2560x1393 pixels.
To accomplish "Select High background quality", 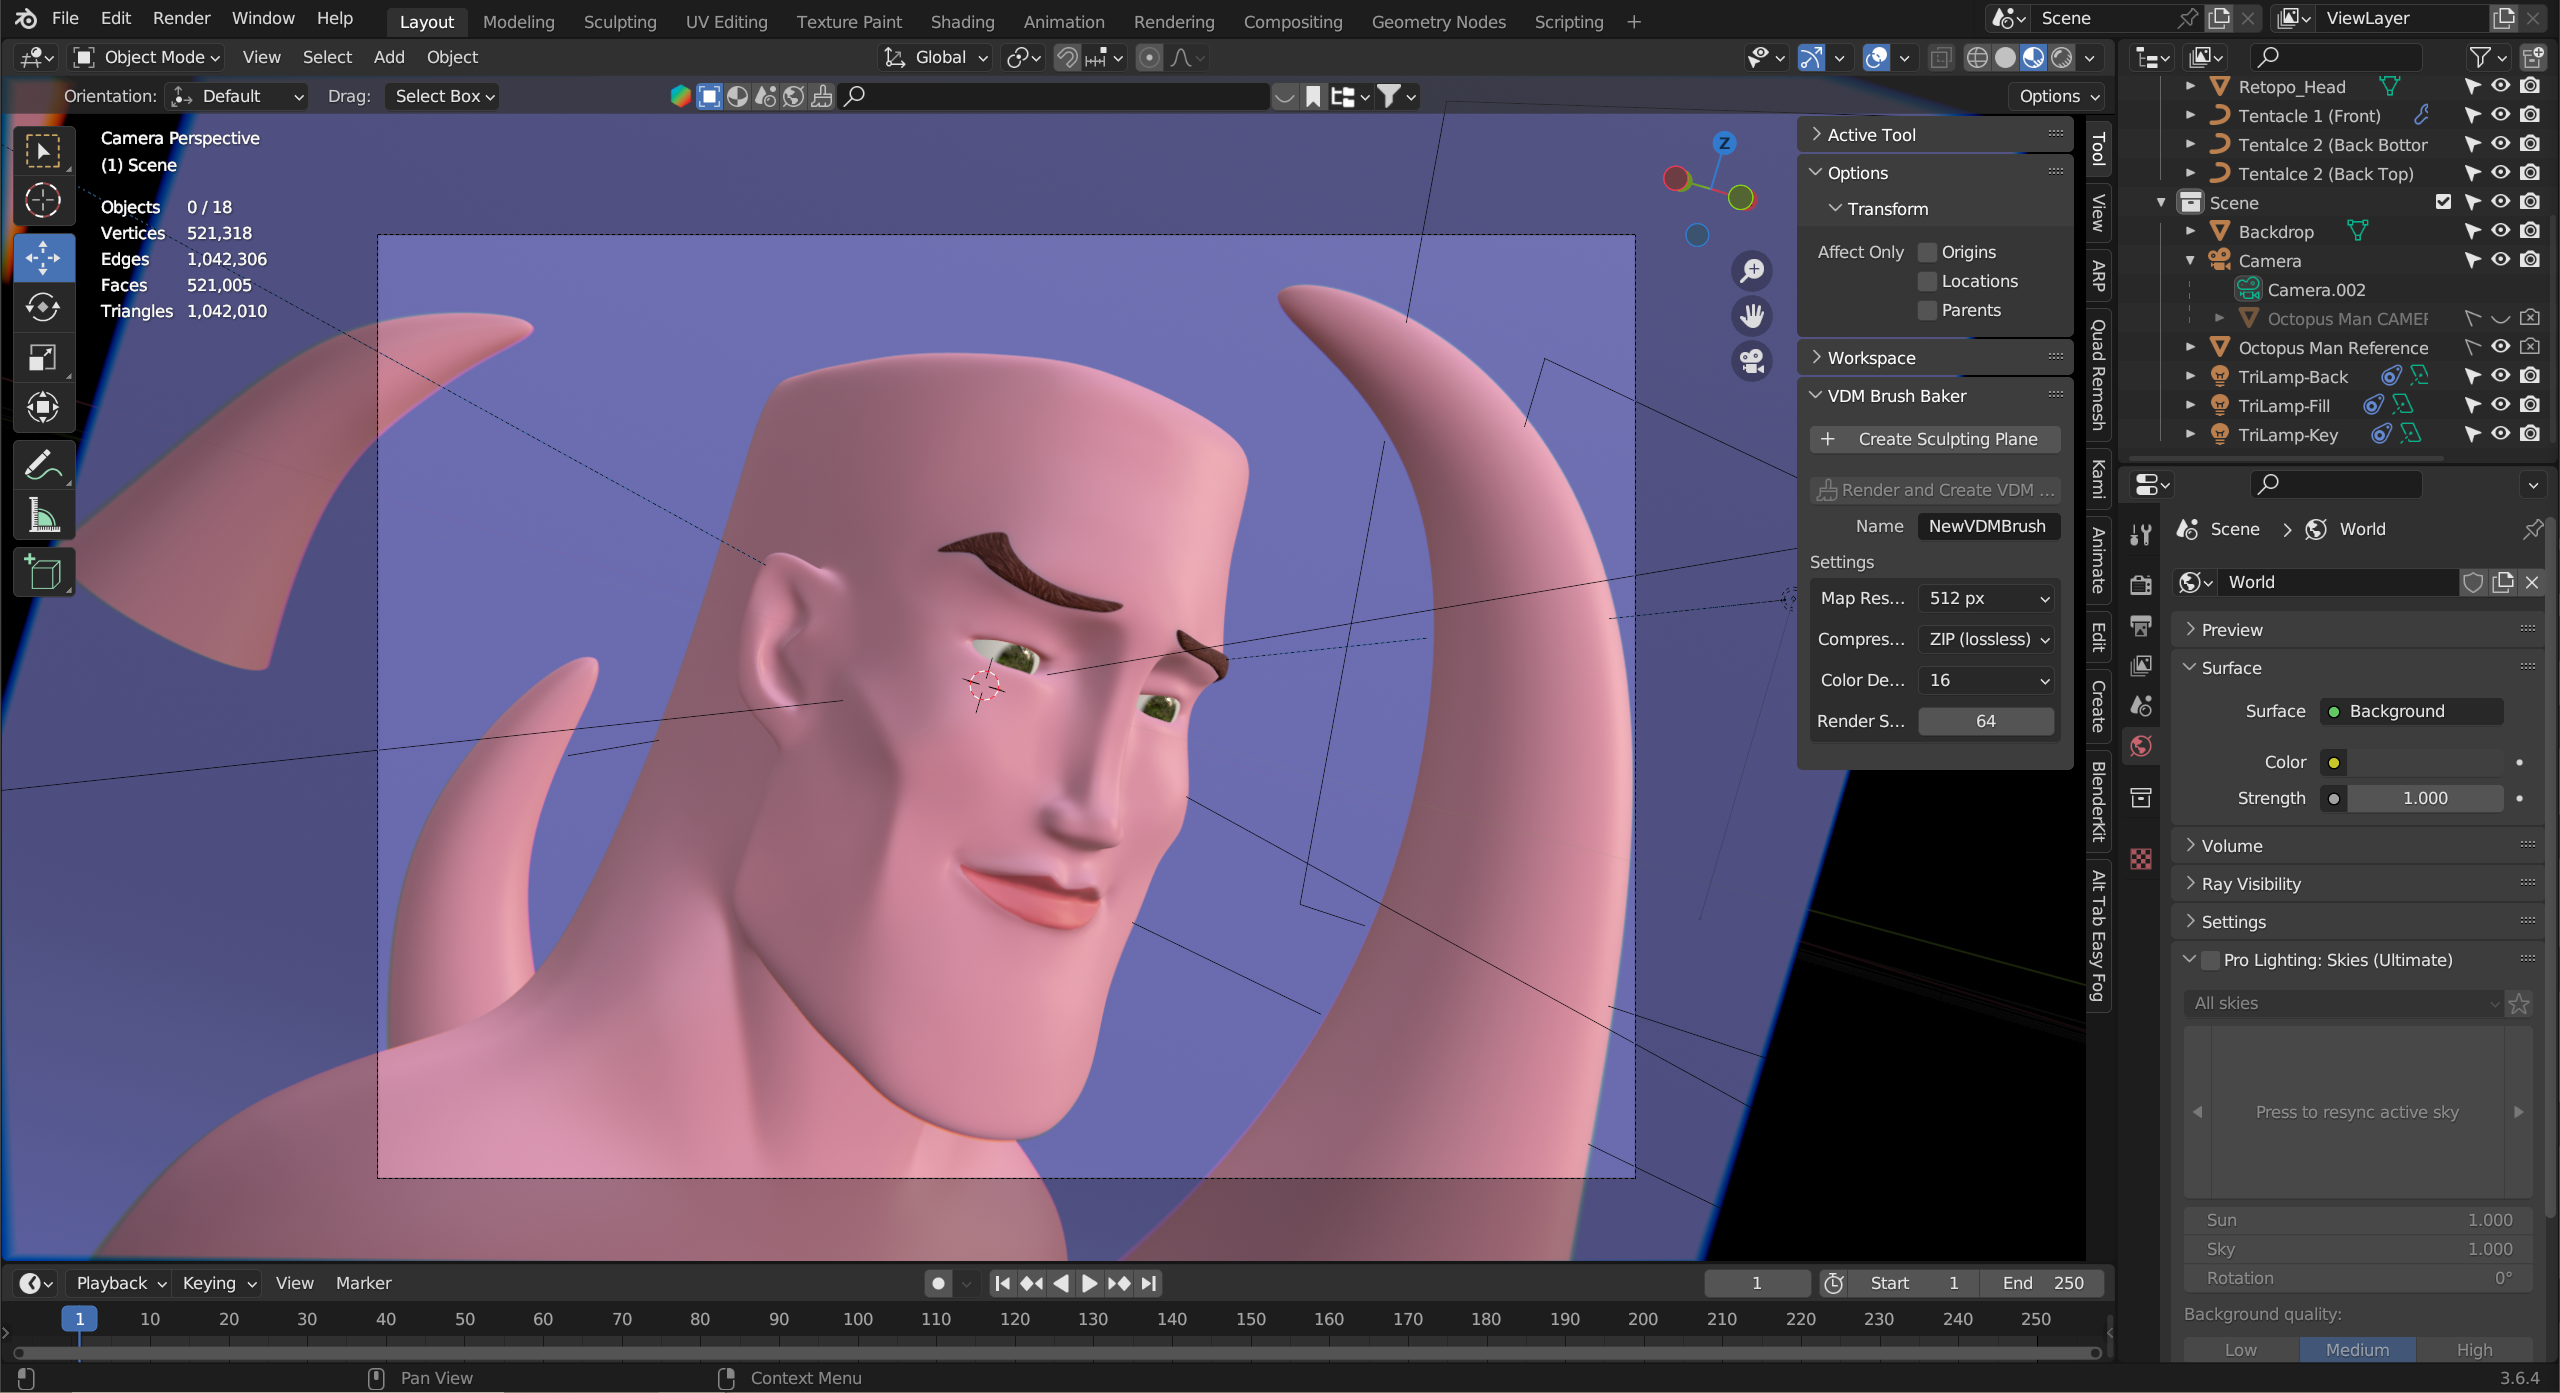I will pos(2473,1349).
